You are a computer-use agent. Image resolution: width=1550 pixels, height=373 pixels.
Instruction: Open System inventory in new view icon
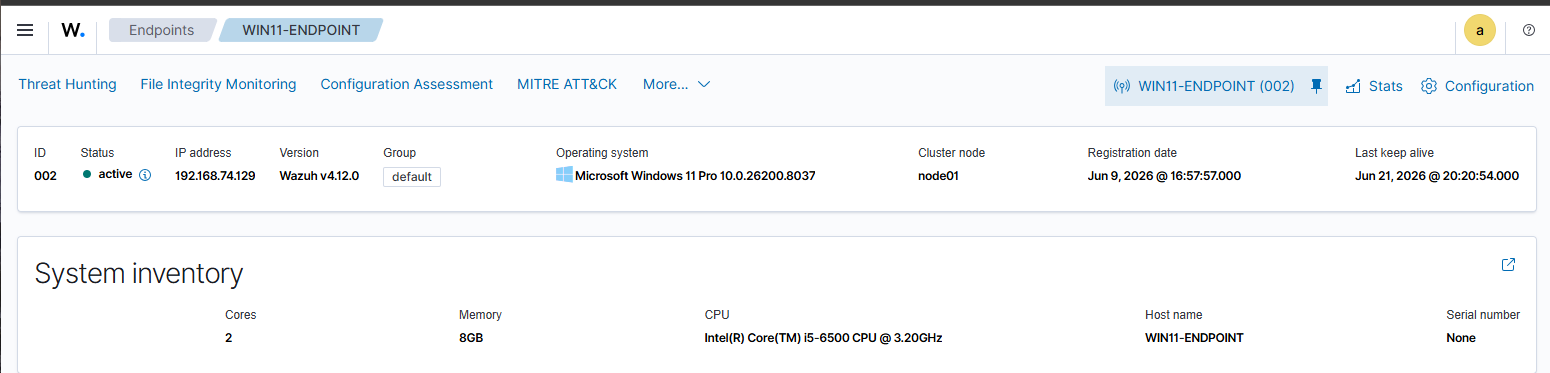[x=1508, y=265]
